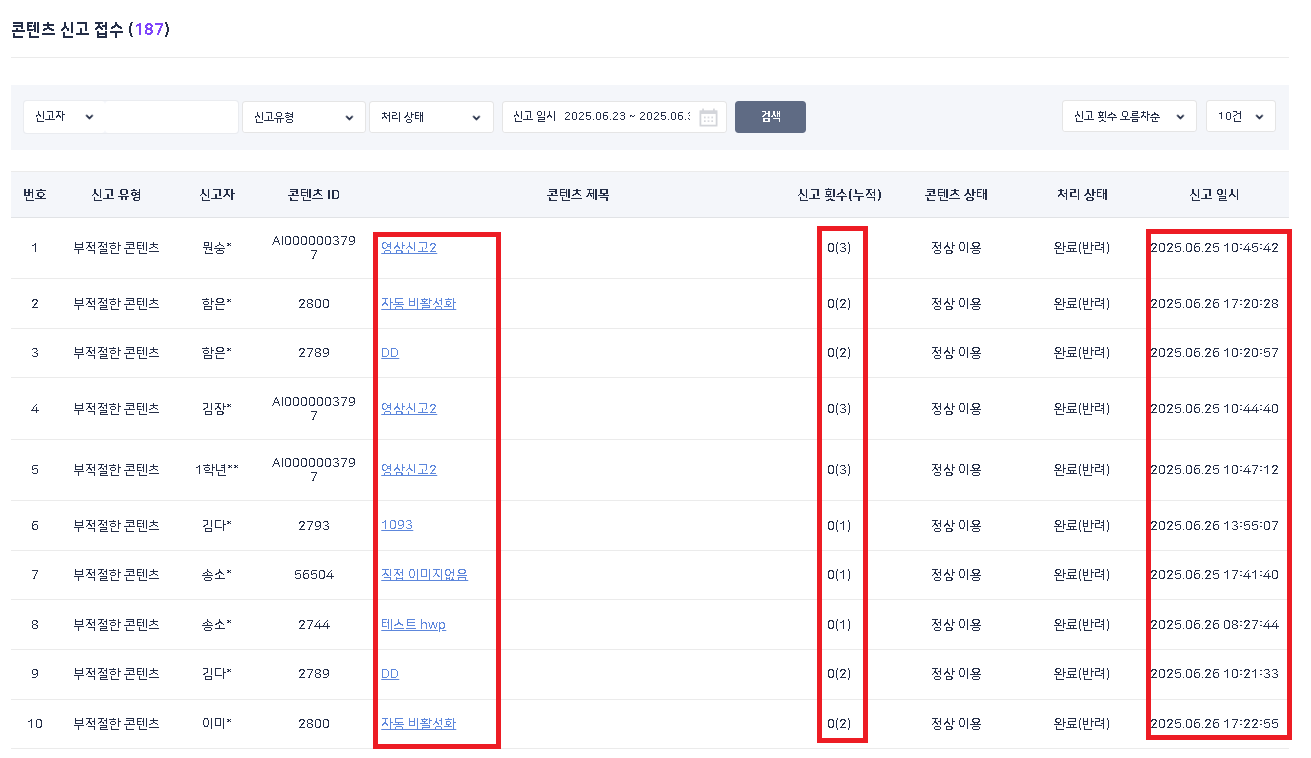1311x758 pixels.
Task: Open the DD link in row 3
Action: click(389, 353)
